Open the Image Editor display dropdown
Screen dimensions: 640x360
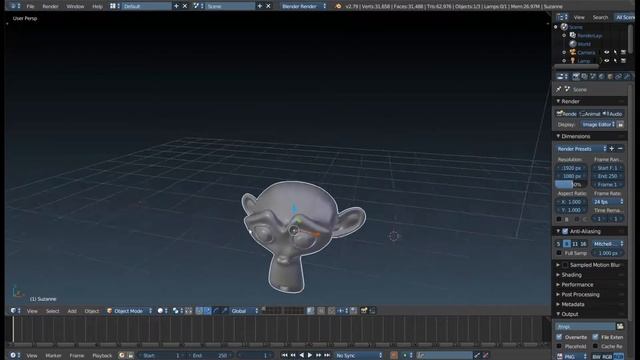coord(598,124)
